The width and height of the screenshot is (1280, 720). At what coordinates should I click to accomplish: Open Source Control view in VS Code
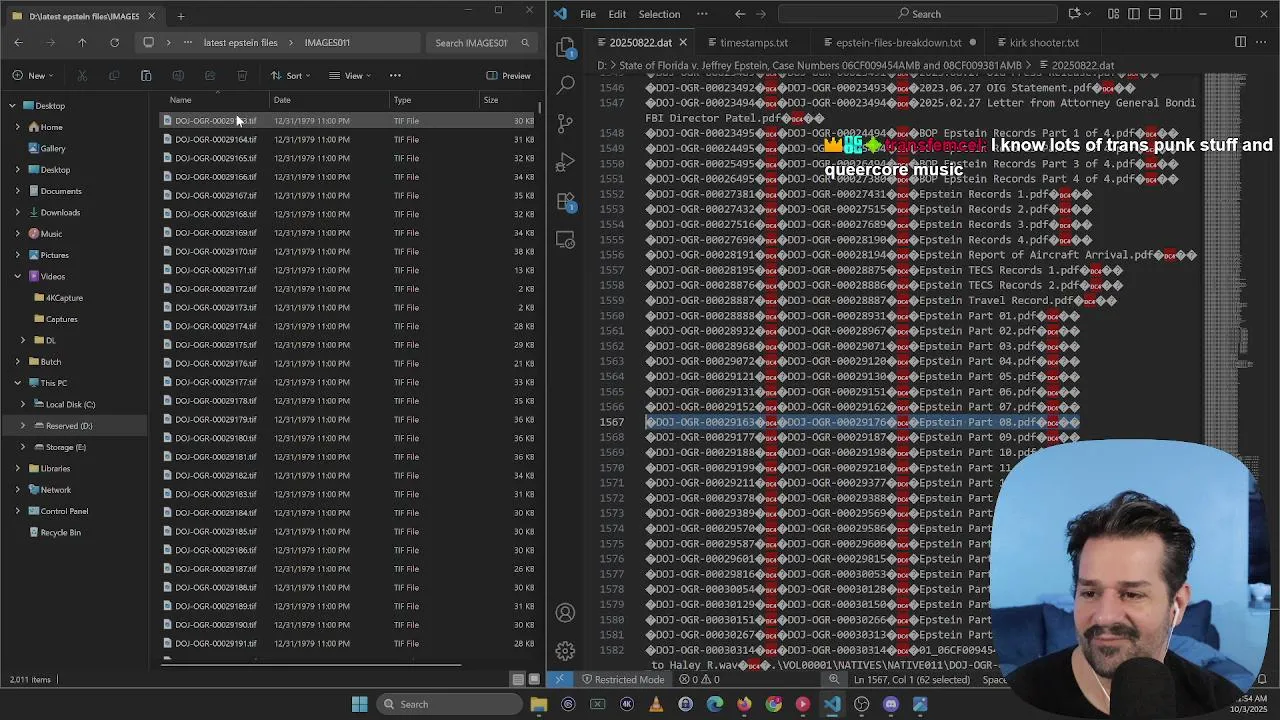pyautogui.click(x=566, y=124)
